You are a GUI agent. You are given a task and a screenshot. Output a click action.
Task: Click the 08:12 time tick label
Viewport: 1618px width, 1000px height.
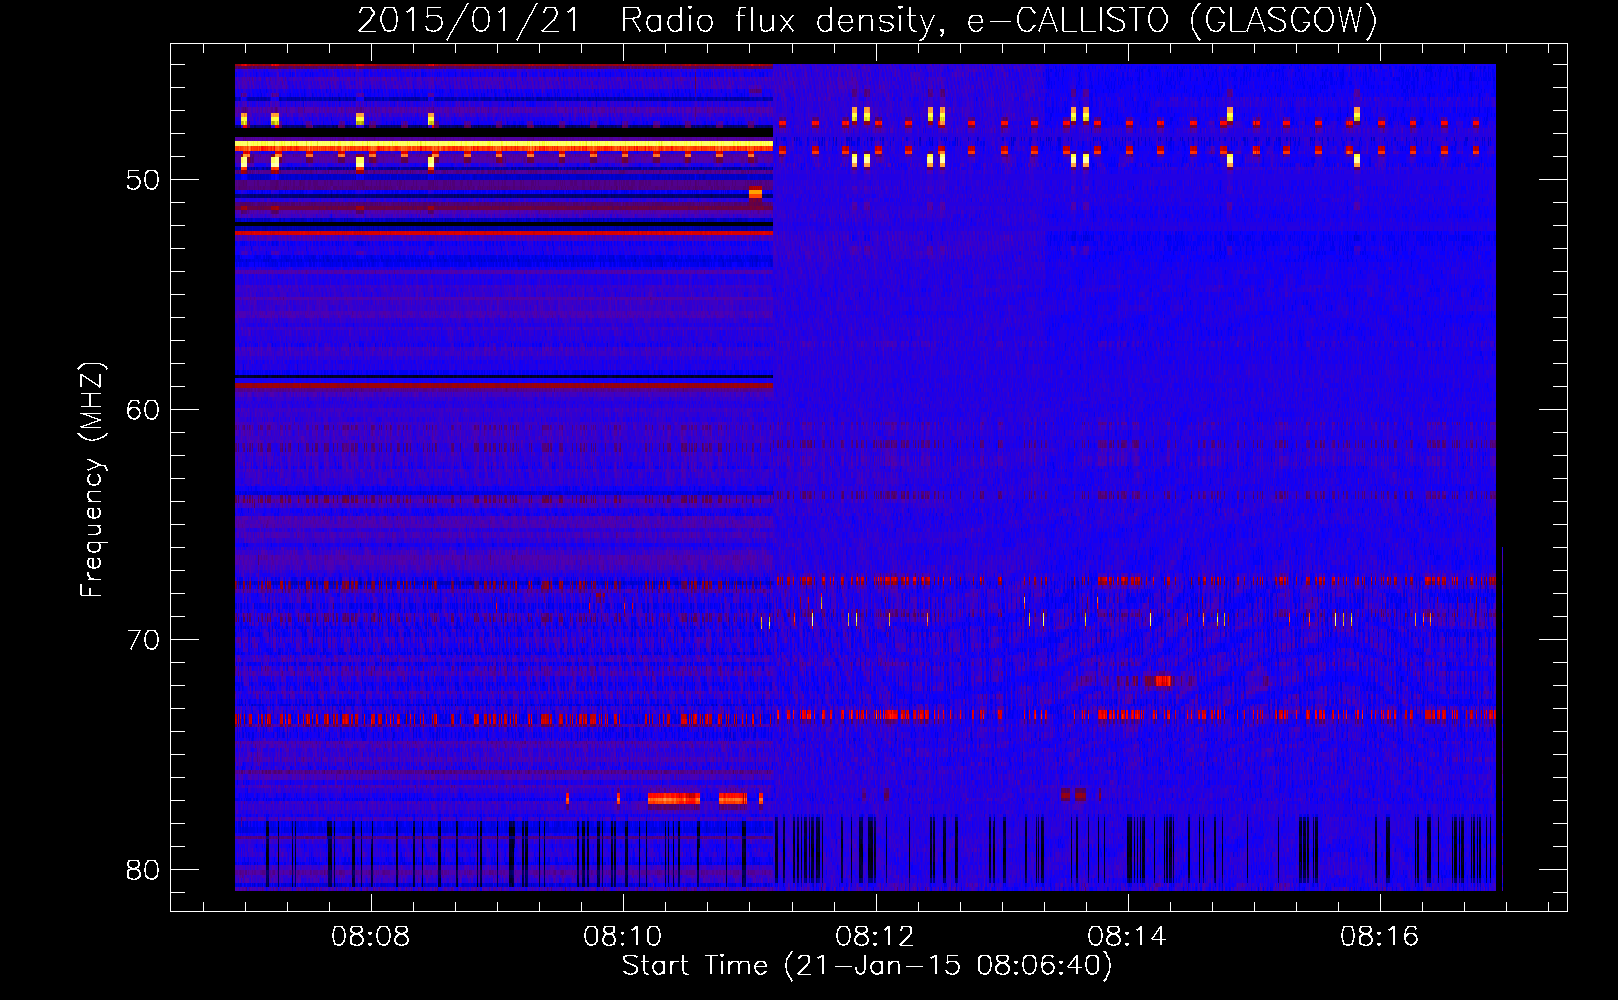pyautogui.click(x=875, y=936)
